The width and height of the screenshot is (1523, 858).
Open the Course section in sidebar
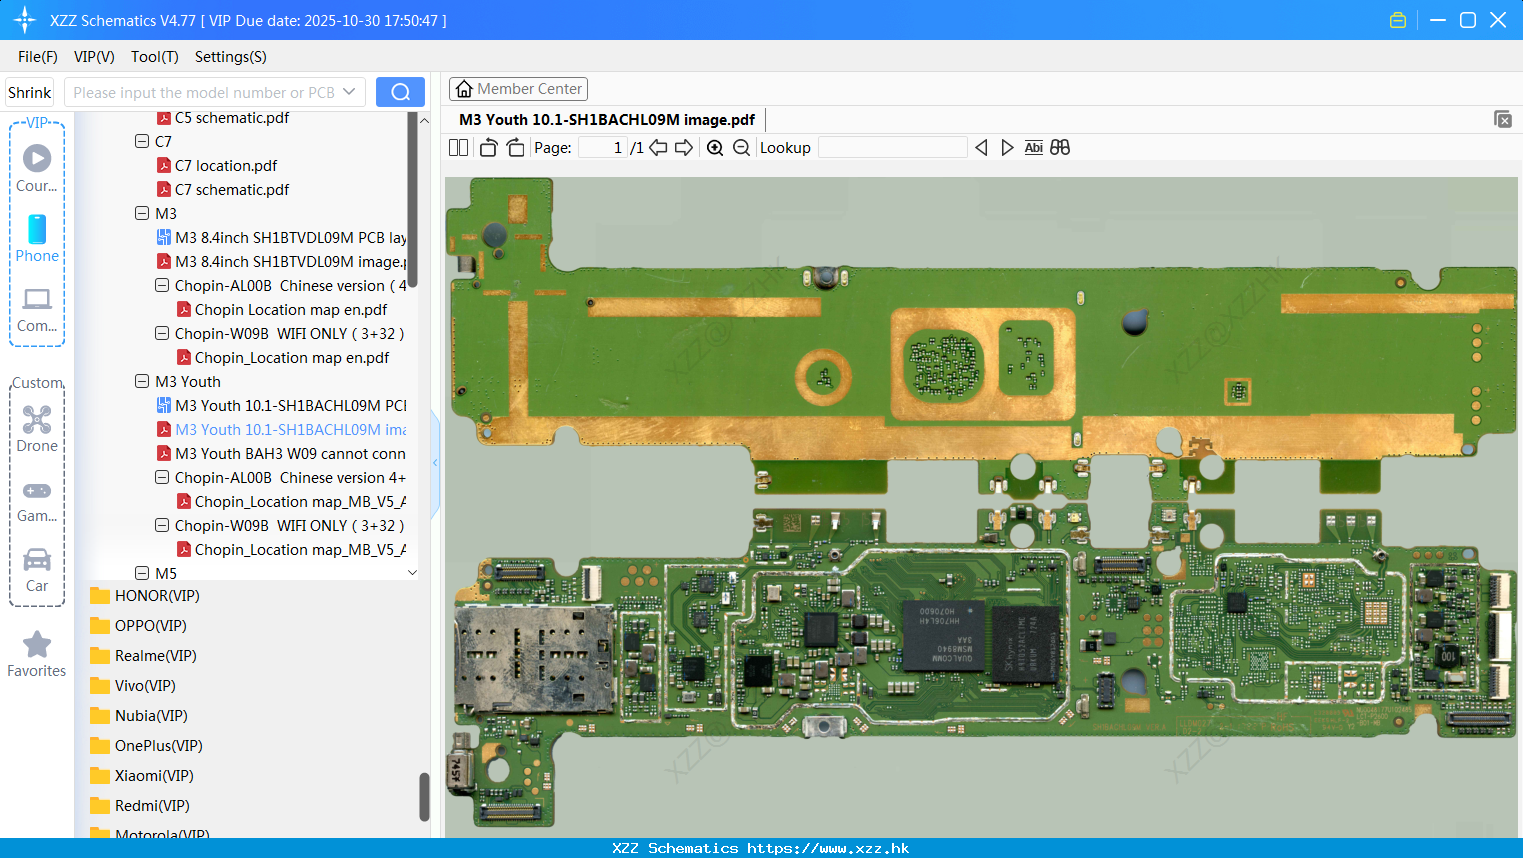(x=37, y=167)
